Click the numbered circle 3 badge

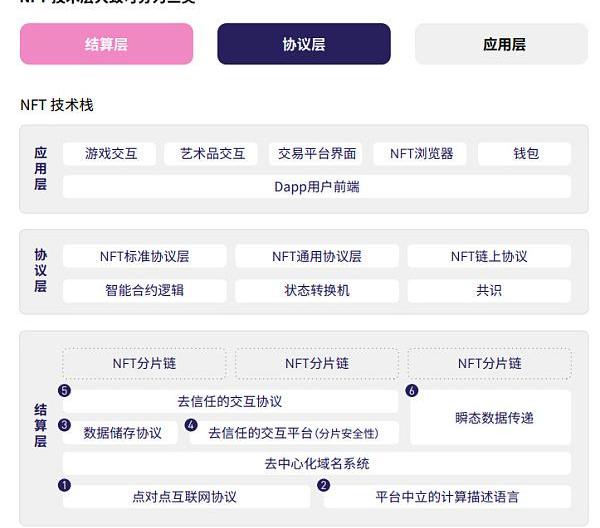[x=65, y=424]
